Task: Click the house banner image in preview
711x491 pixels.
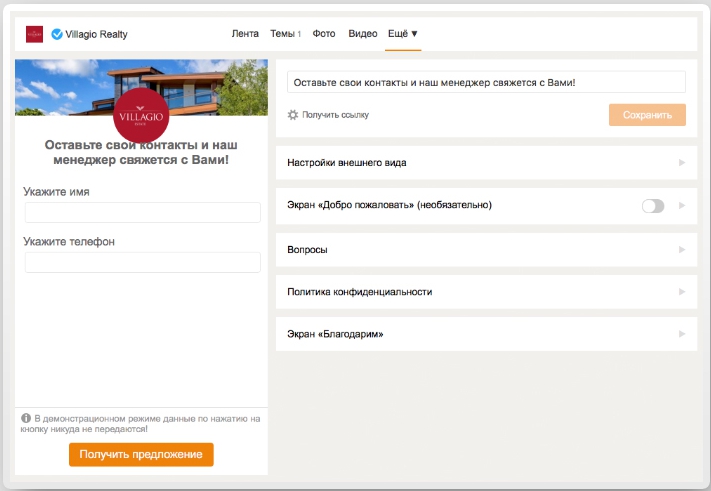Action: point(141,87)
